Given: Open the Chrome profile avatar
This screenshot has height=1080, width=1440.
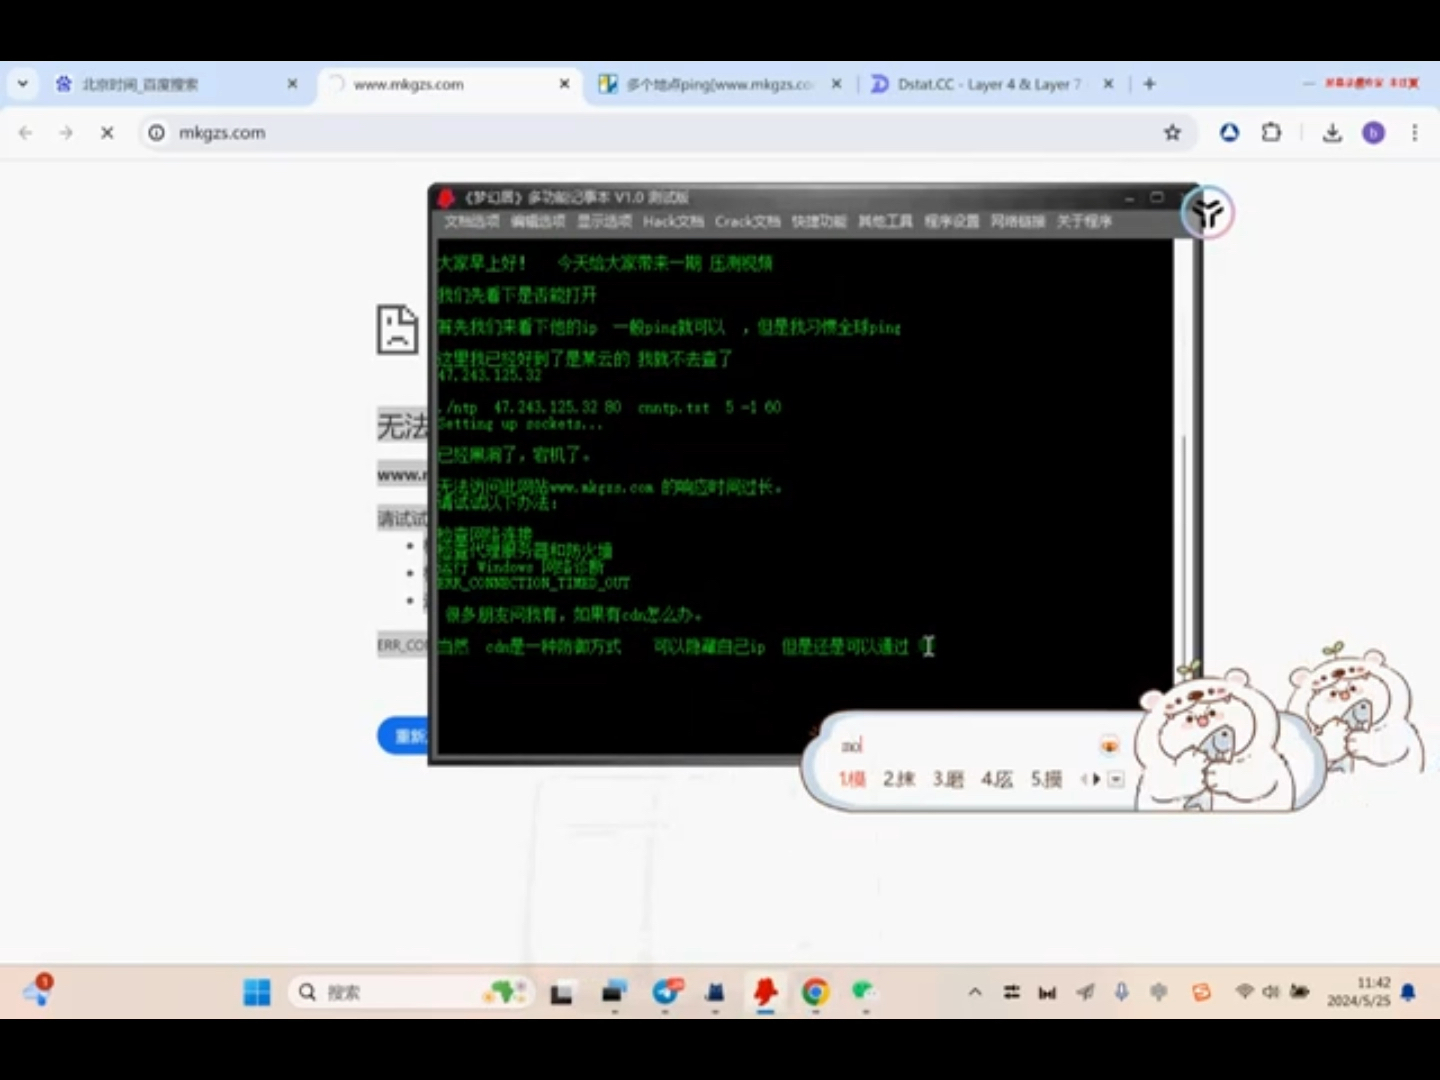Looking at the screenshot, I should click(x=1374, y=132).
